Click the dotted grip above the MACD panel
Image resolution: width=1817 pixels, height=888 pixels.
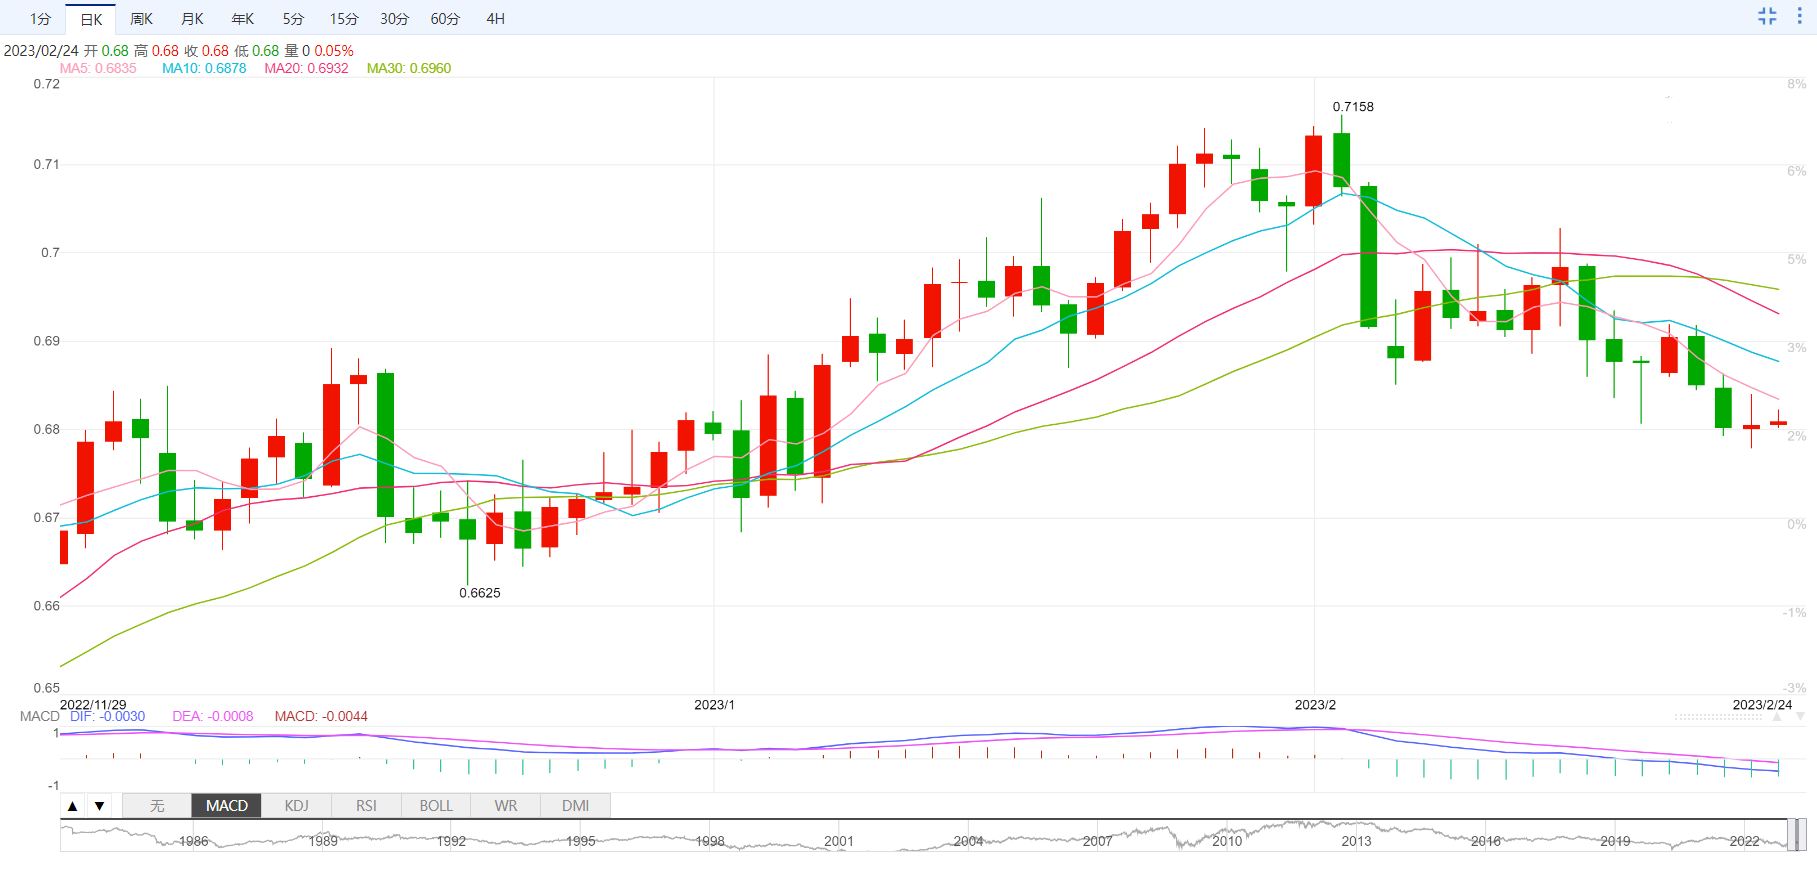pos(1719,717)
